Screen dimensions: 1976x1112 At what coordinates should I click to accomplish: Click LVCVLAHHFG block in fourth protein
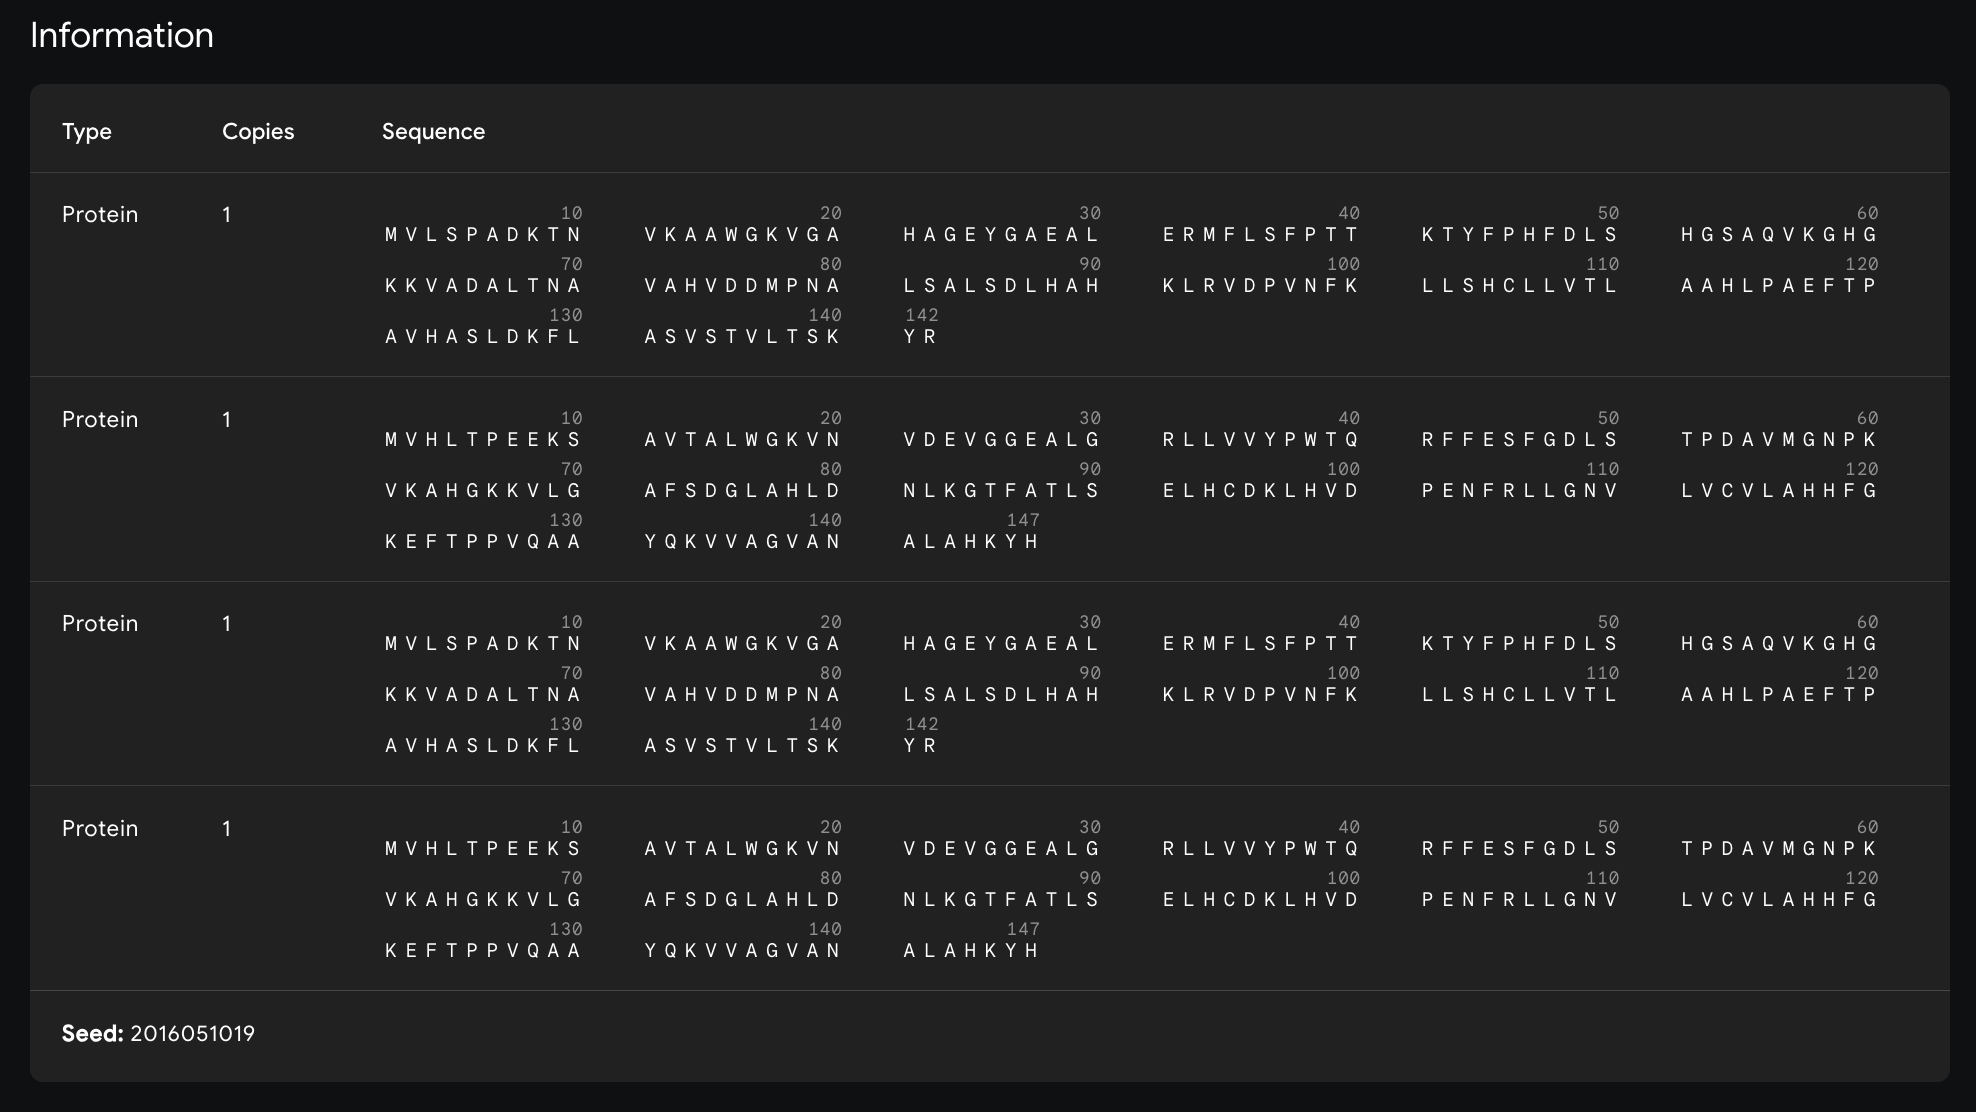1779,900
